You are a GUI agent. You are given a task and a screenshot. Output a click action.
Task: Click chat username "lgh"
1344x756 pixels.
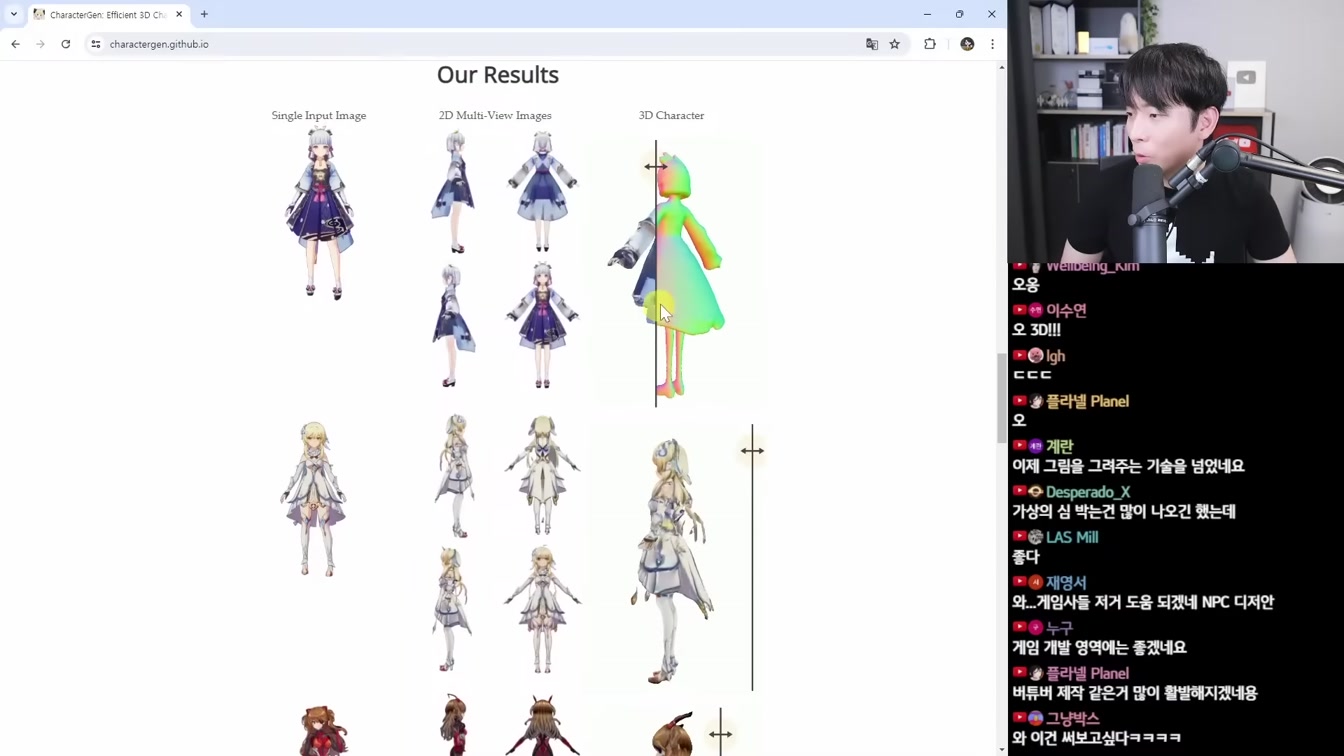point(1055,356)
